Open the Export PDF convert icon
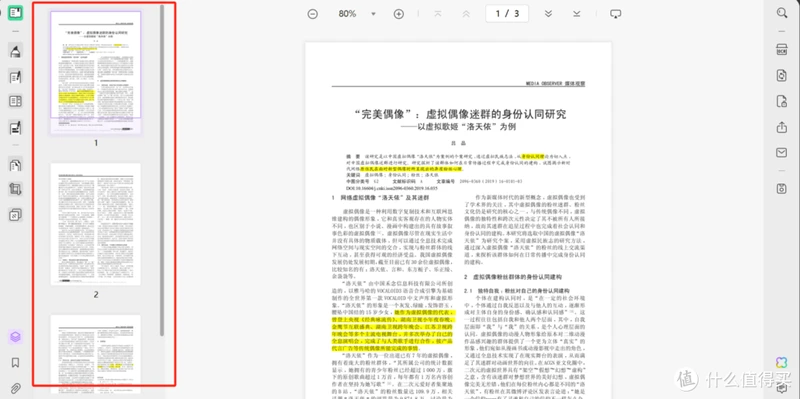 (782, 76)
